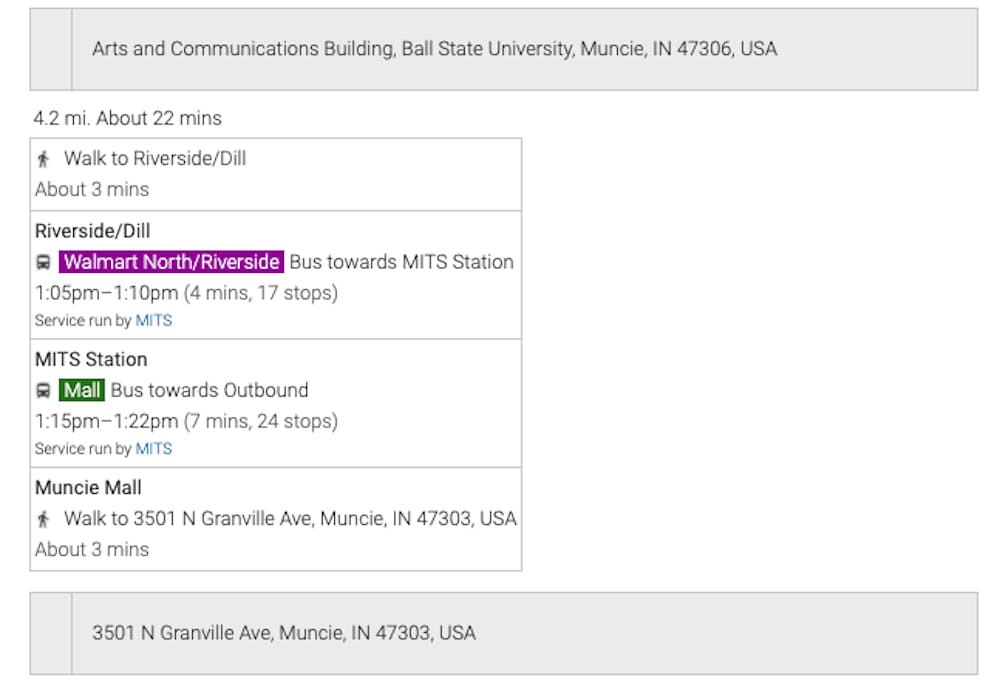
Task: Select the green Mall route badge
Action: (x=82, y=390)
